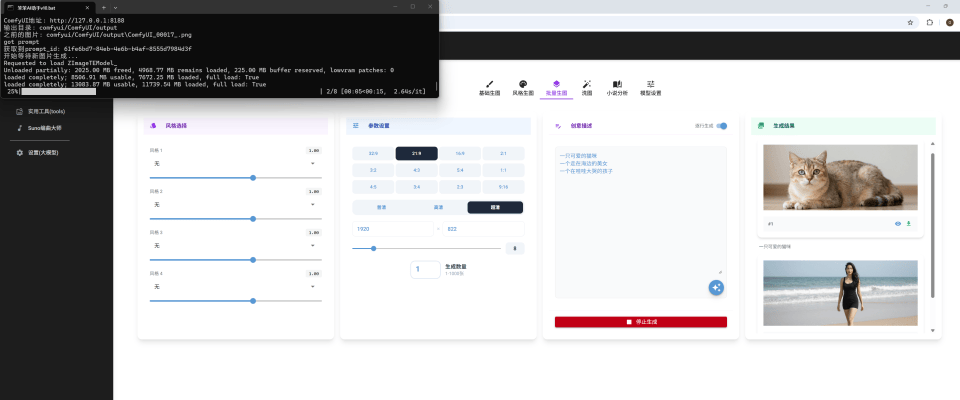
Task: Click the magic wand 洗图 icon
Action: tap(587, 87)
